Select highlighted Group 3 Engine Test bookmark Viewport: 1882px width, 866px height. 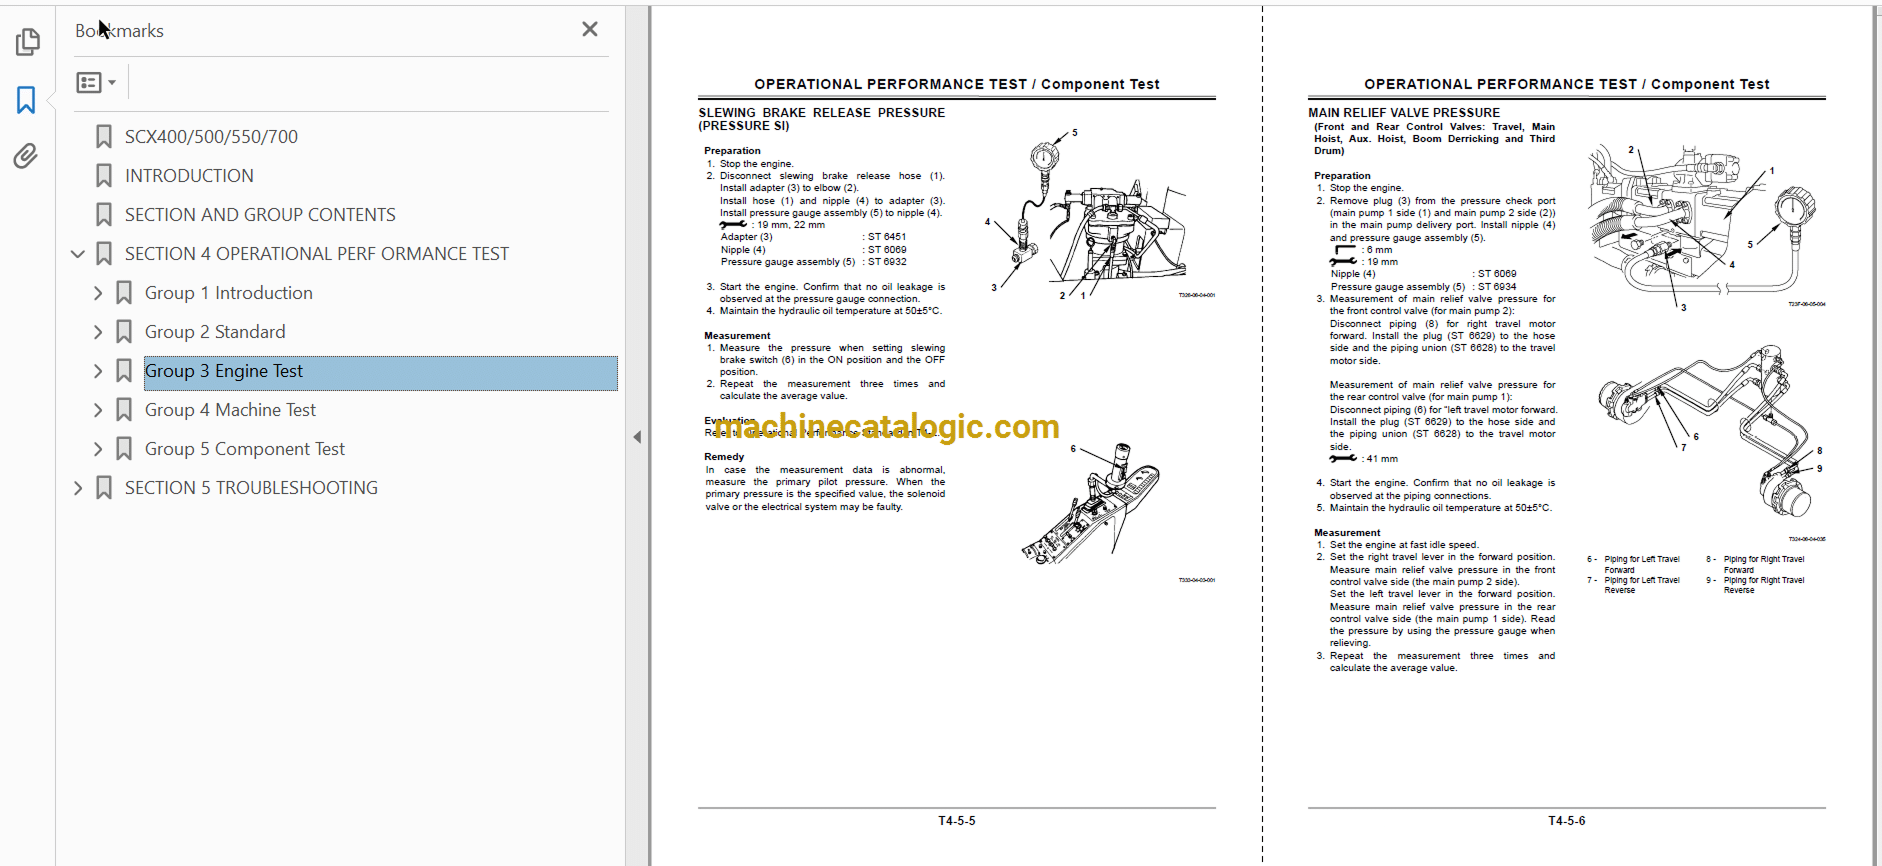tap(380, 372)
